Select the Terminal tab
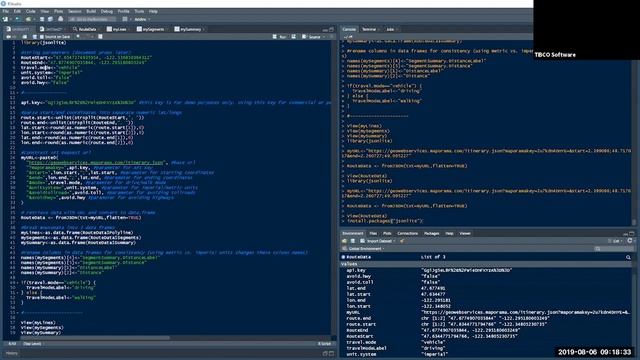640x360 pixels. pyautogui.click(x=370, y=29)
